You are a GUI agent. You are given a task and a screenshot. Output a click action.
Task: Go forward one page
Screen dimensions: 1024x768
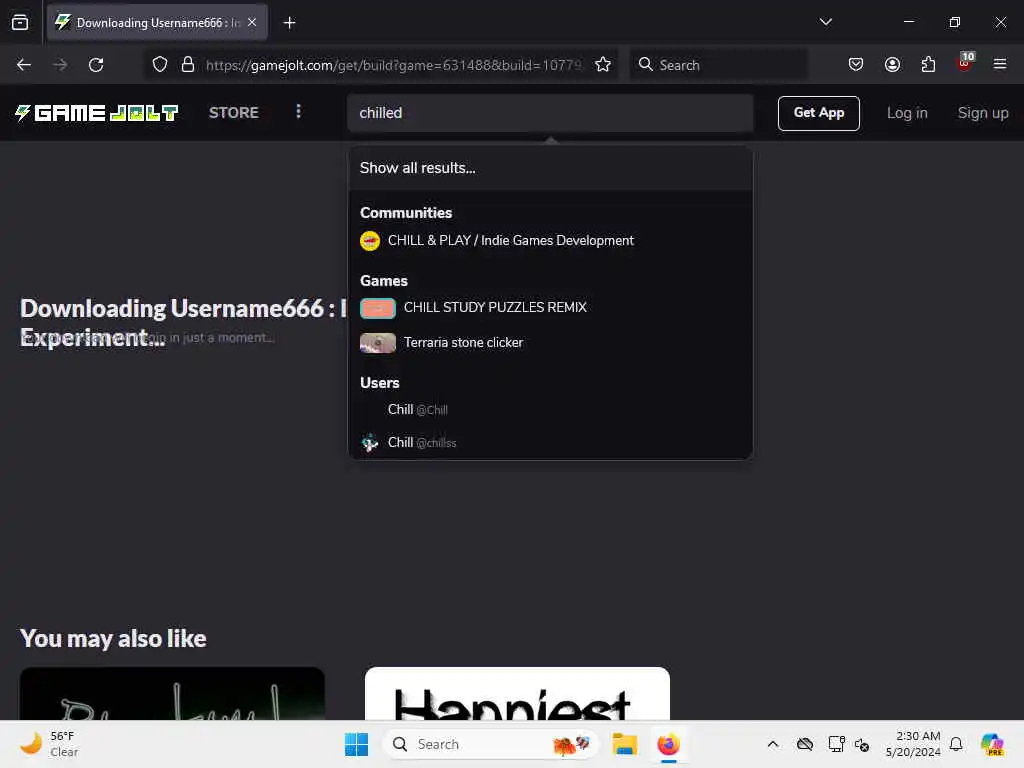[x=60, y=65]
